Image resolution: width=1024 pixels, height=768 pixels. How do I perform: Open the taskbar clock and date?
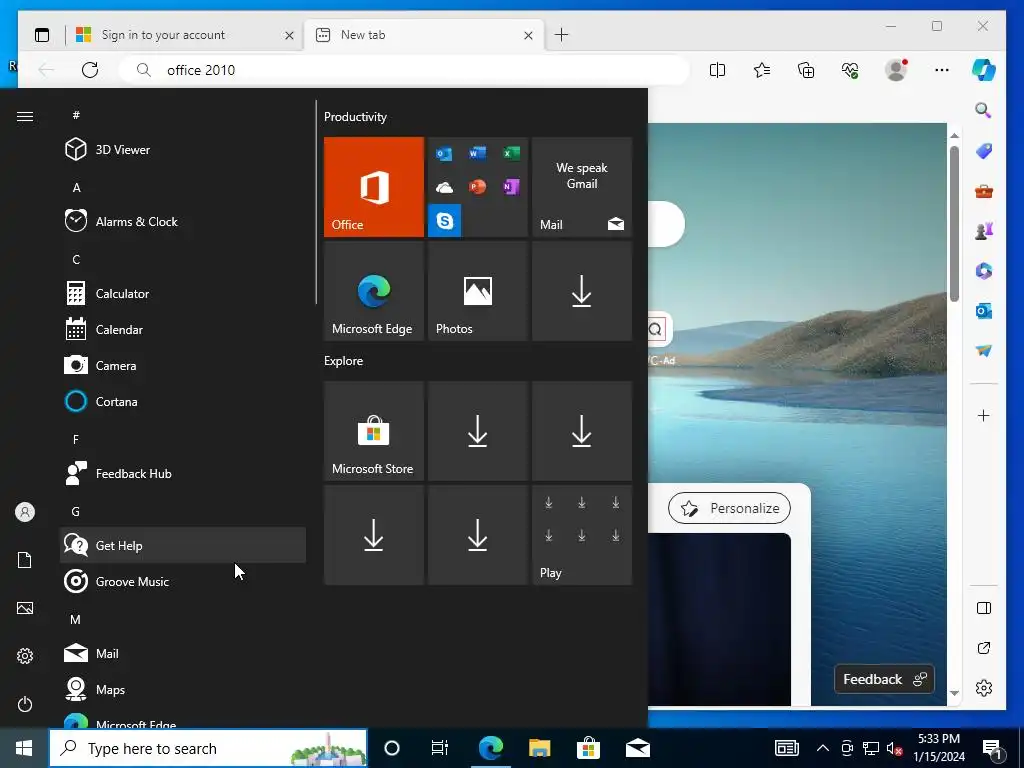[938, 748]
